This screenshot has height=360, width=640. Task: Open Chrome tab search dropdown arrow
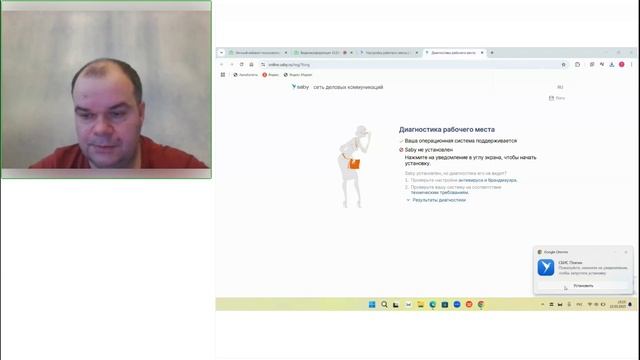pyautogui.click(x=221, y=53)
